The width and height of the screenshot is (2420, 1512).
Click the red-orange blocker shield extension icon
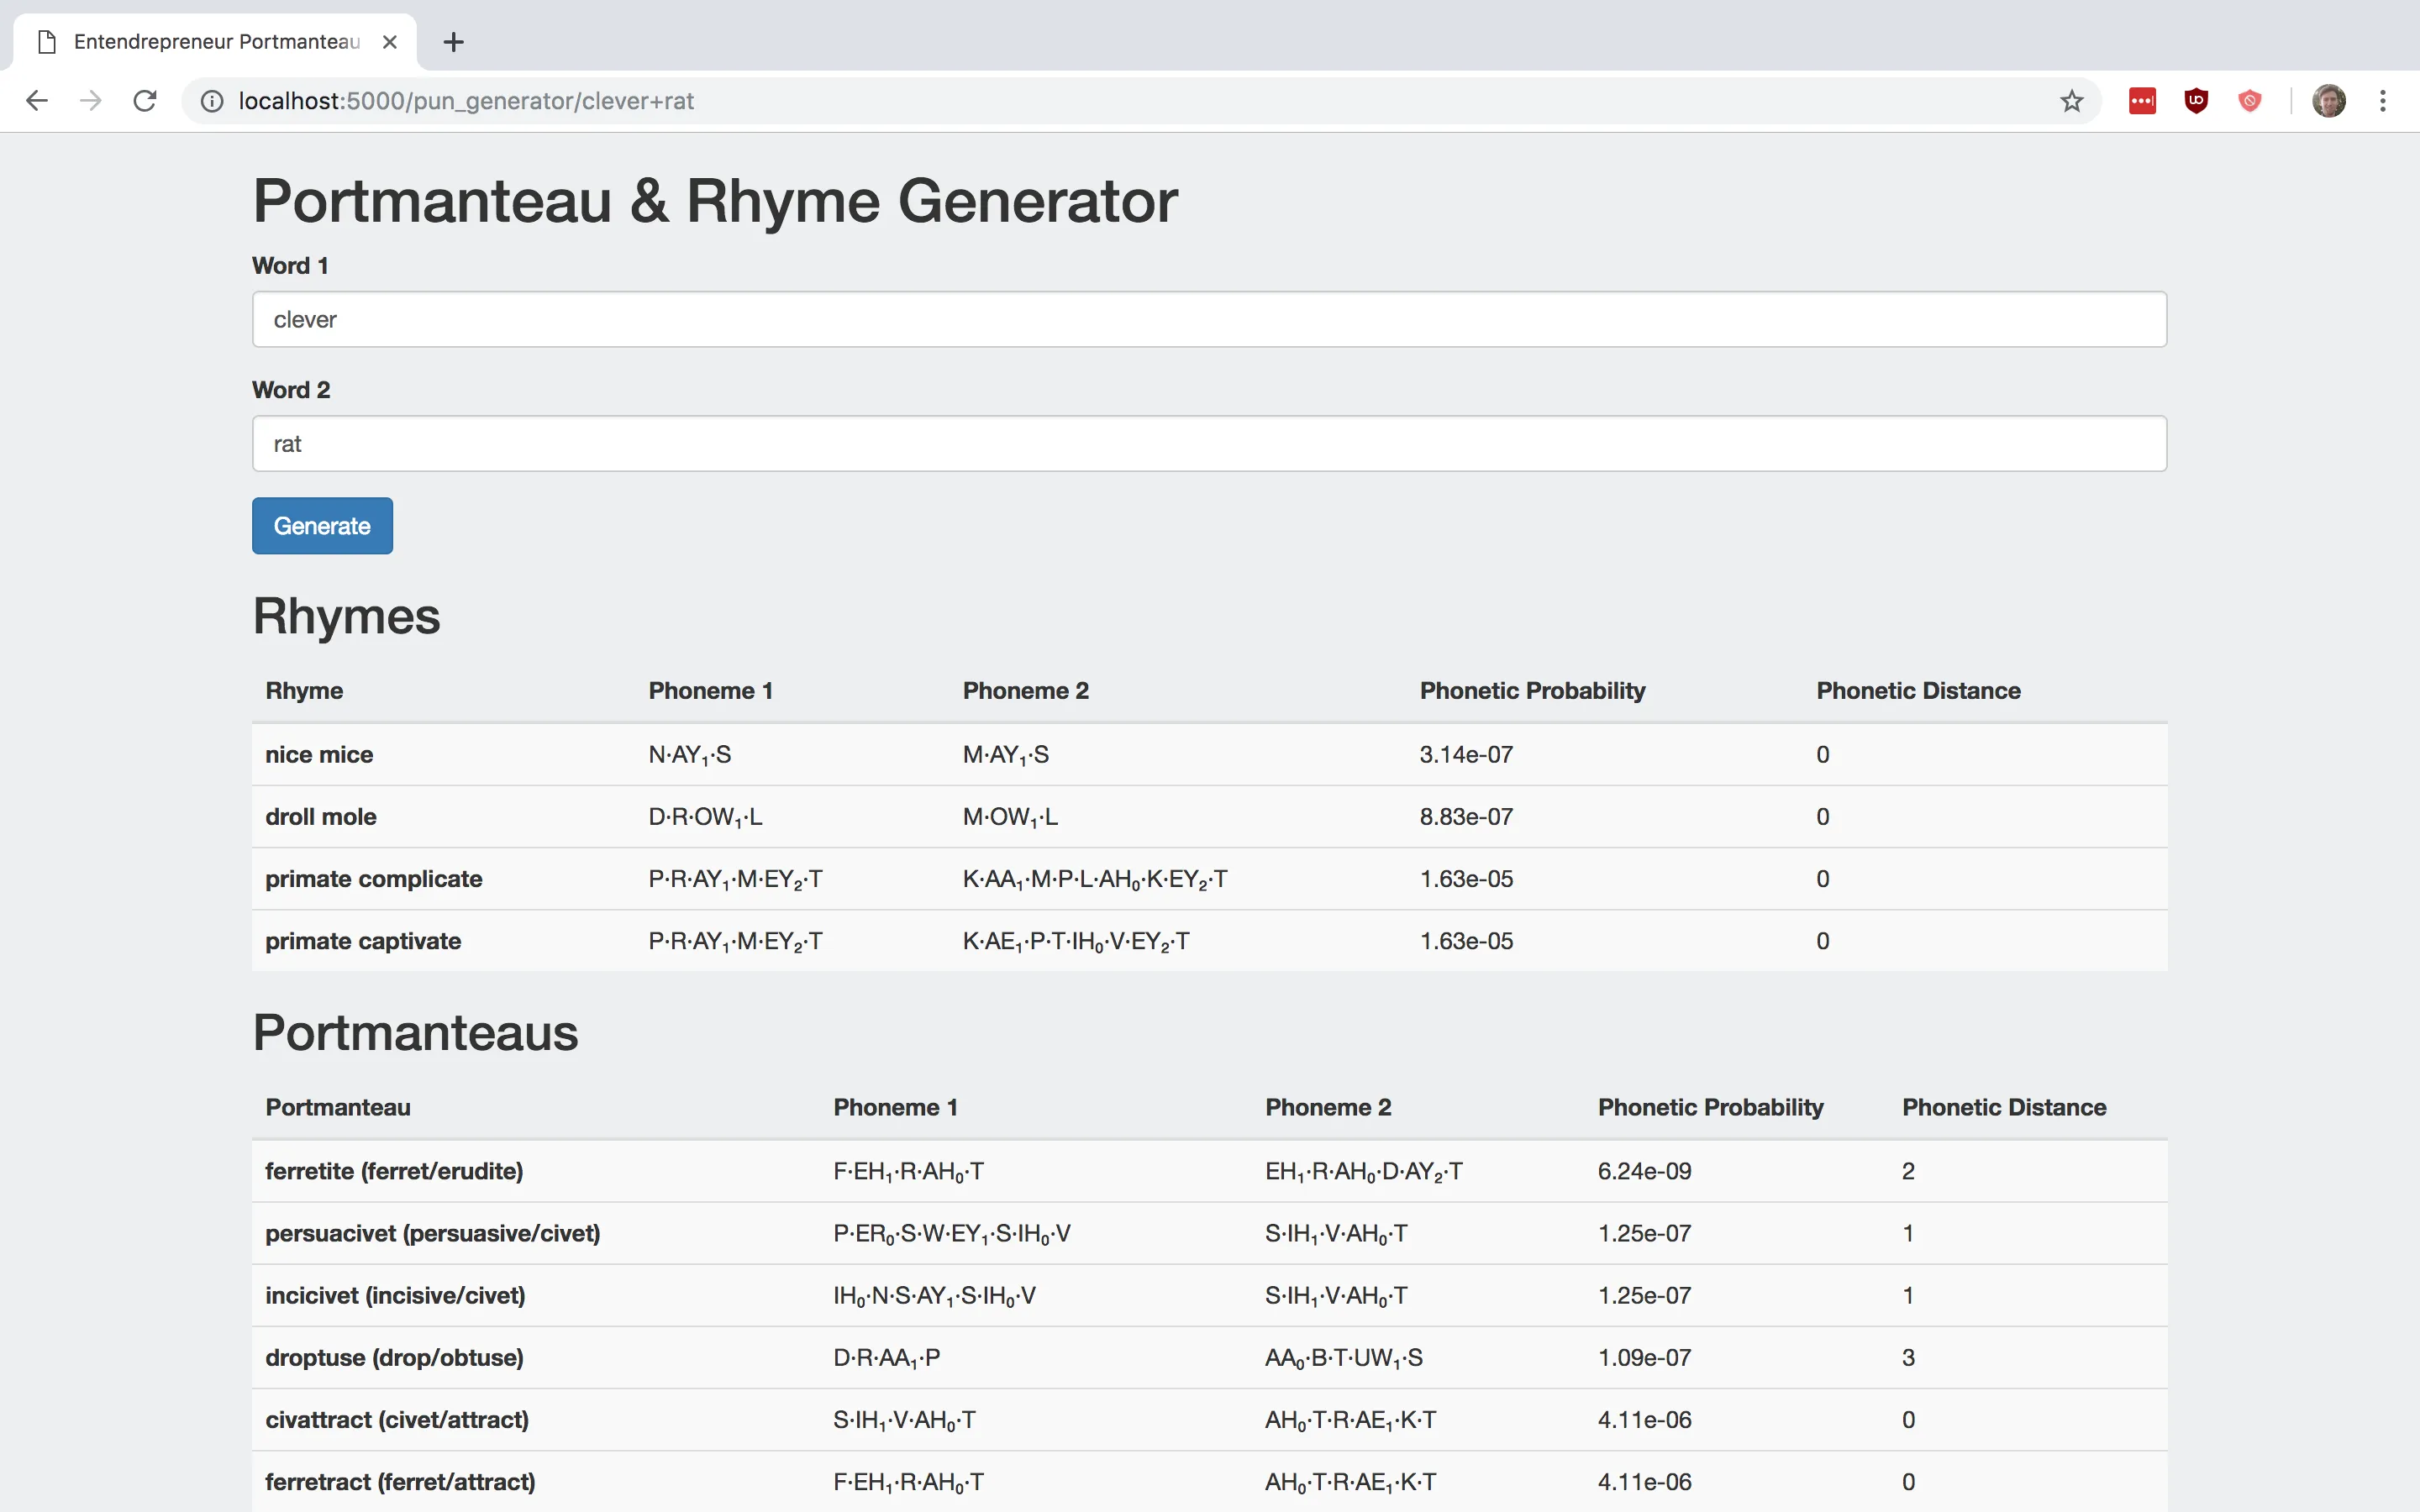click(2249, 101)
